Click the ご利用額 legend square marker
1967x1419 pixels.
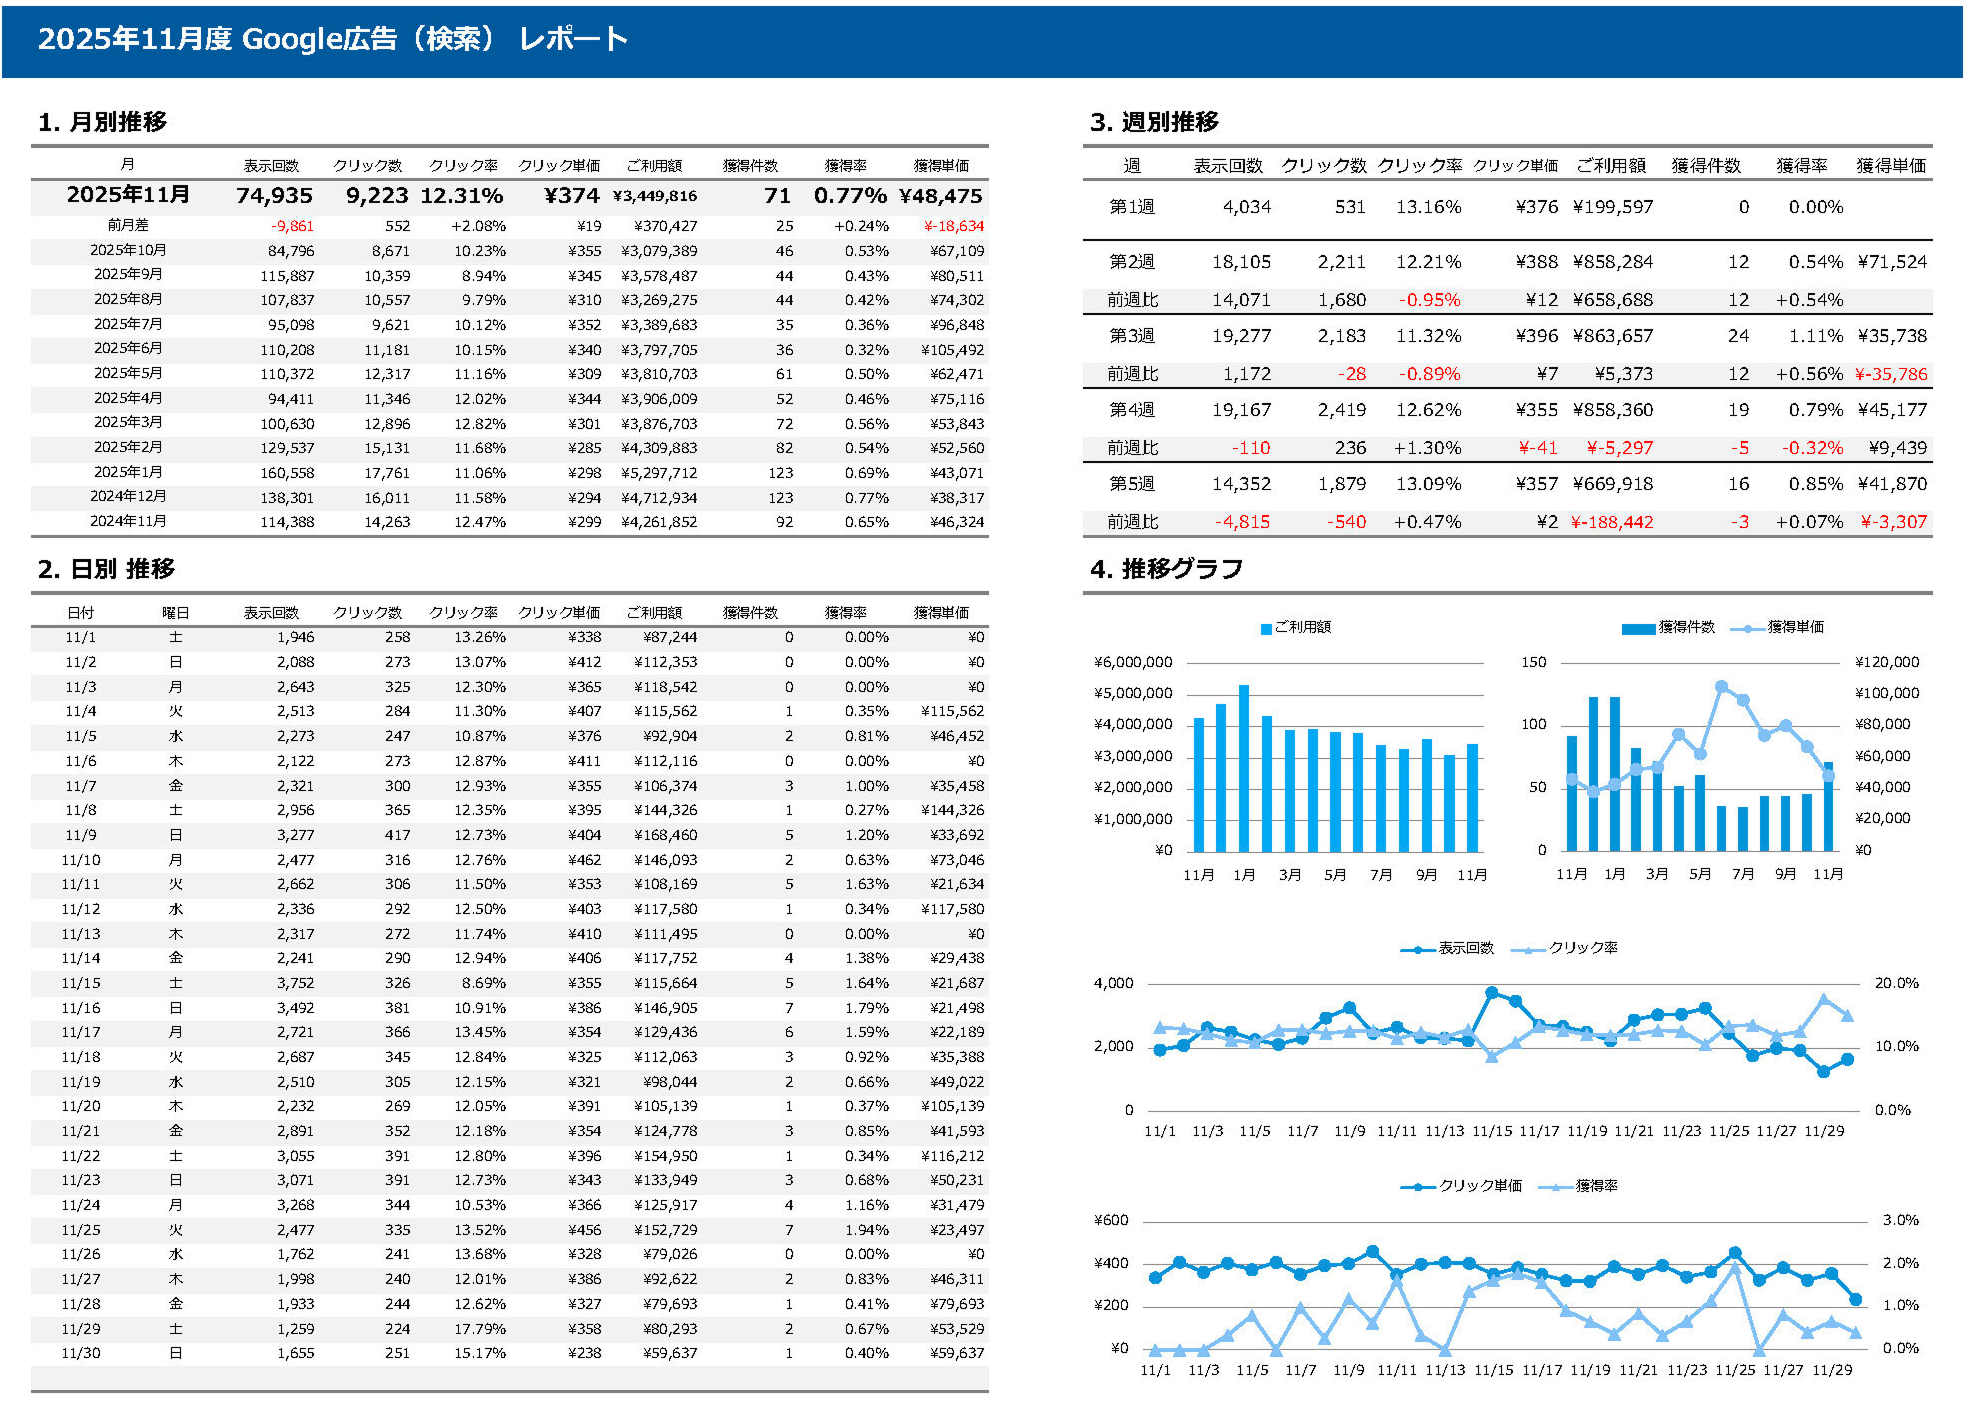(x=1266, y=628)
